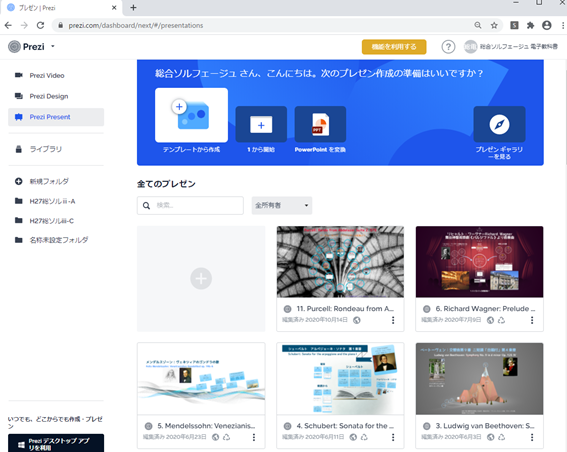Click title 6. Richard Wagner: Prelude
Image resolution: width=567 pixels, height=452 pixels.
(485, 309)
